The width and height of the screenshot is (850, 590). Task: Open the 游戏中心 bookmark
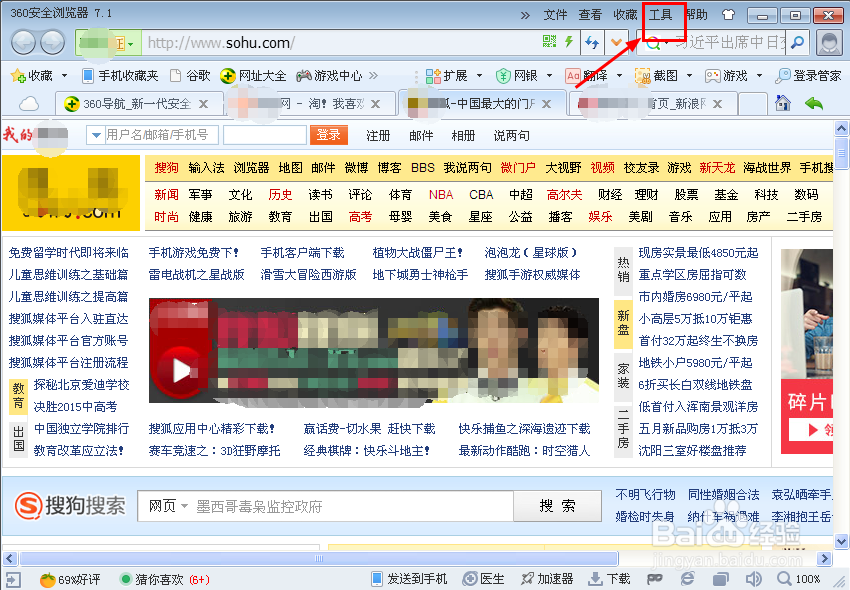coord(329,75)
